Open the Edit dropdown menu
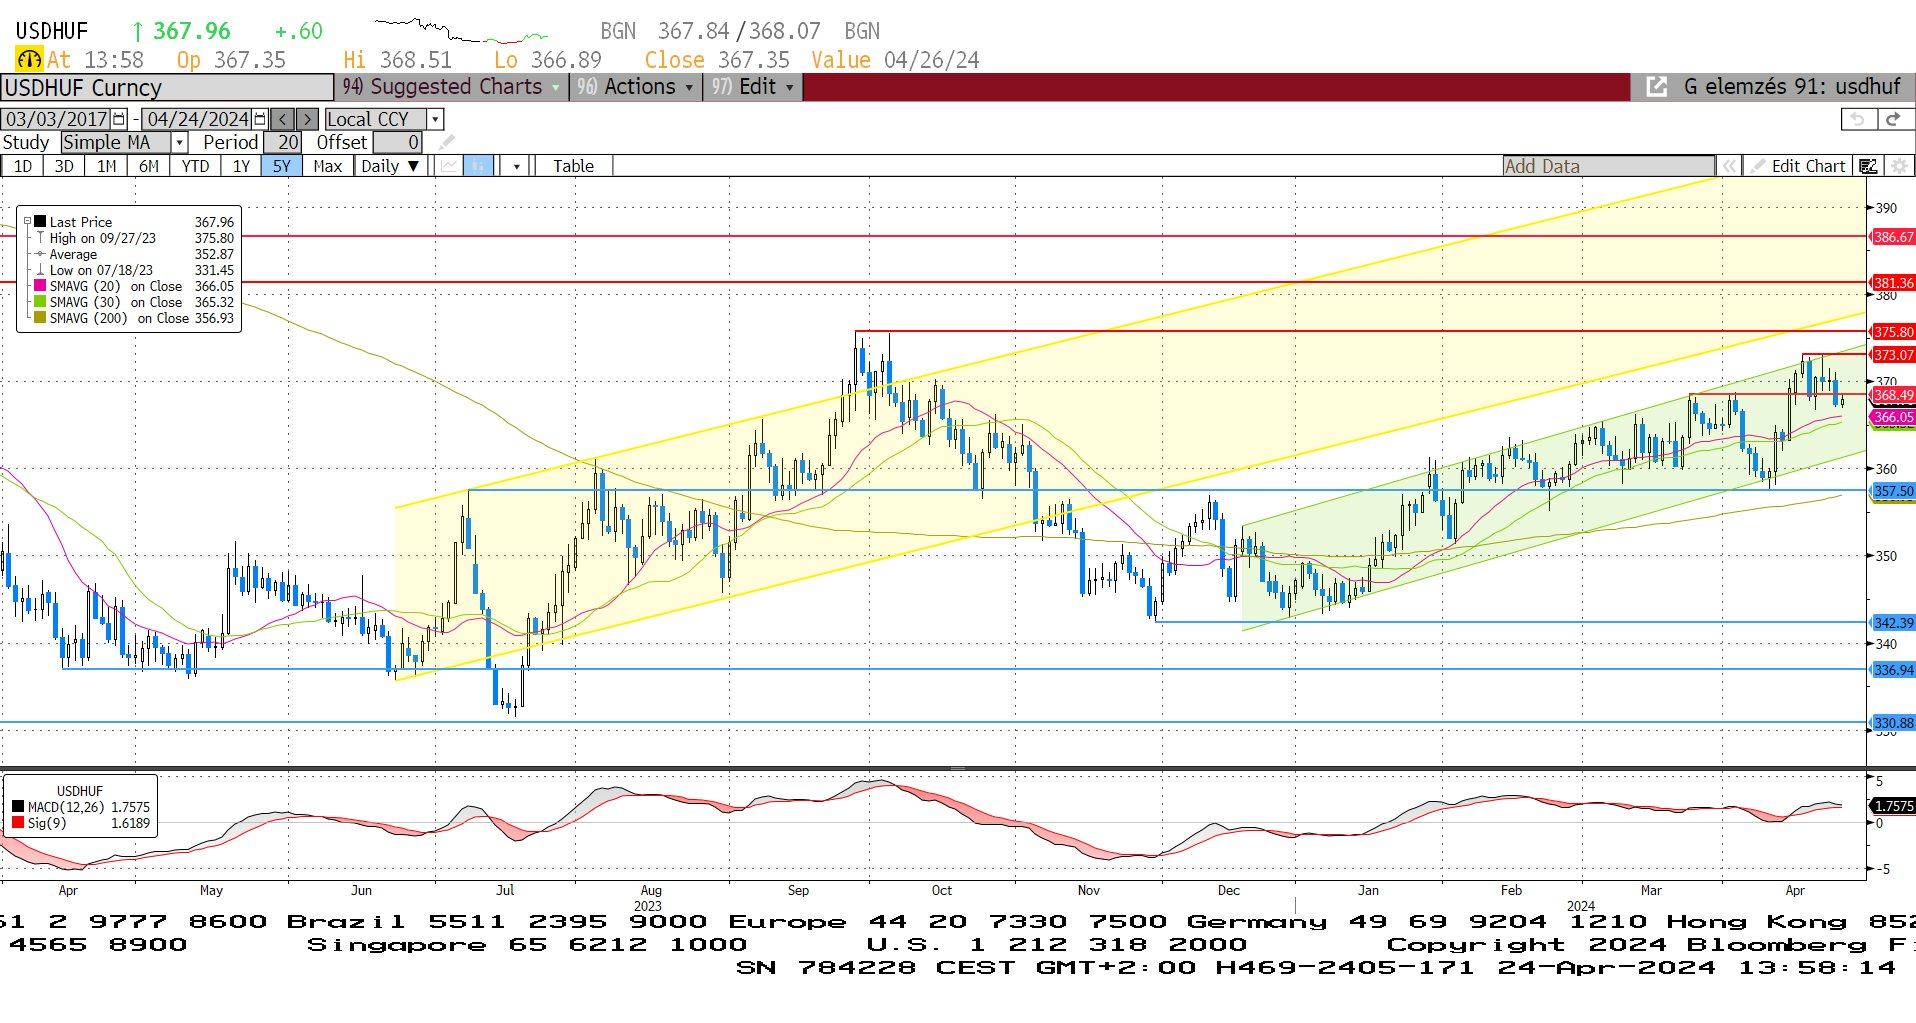The width and height of the screenshot is (1916, 1023). click(x=752, y=87)
